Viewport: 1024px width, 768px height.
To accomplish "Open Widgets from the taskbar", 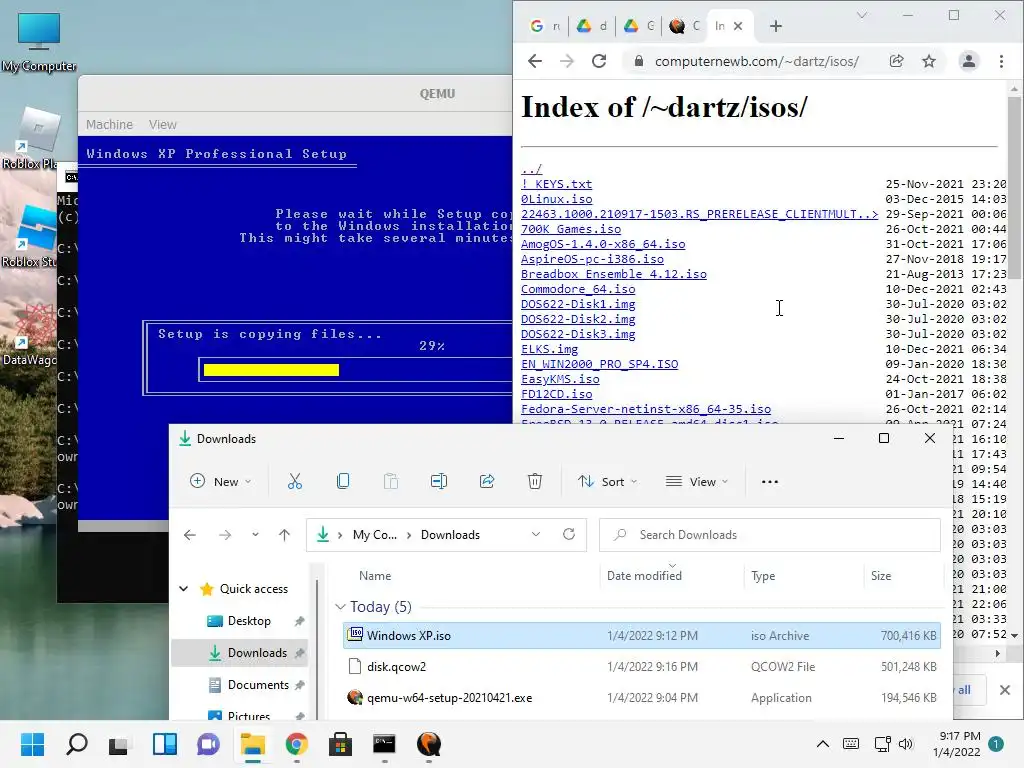I will pyautogui.click(x=165, y=744).
